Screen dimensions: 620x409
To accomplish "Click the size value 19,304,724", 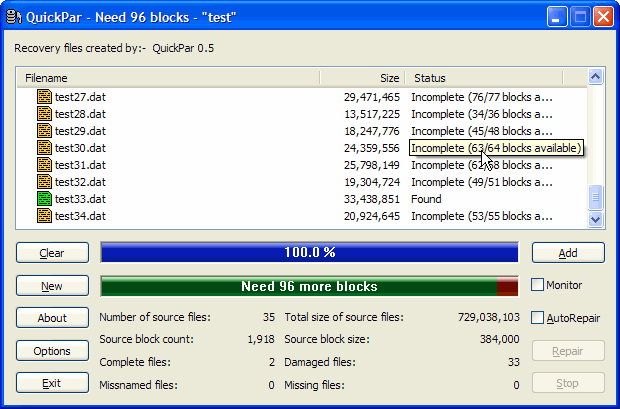I will tap(372, 182).
